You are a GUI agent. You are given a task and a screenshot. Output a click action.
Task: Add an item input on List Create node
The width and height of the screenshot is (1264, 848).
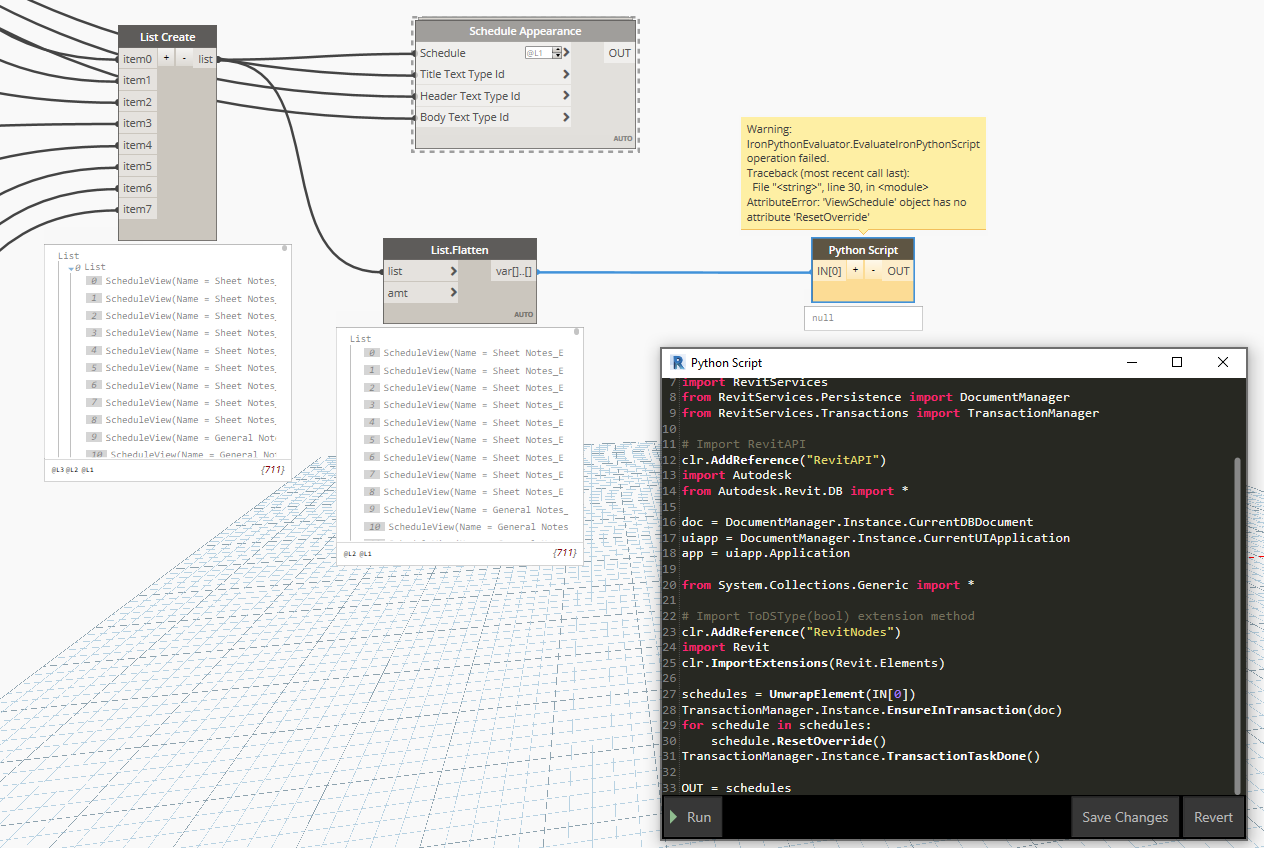[x=166, y=59]
